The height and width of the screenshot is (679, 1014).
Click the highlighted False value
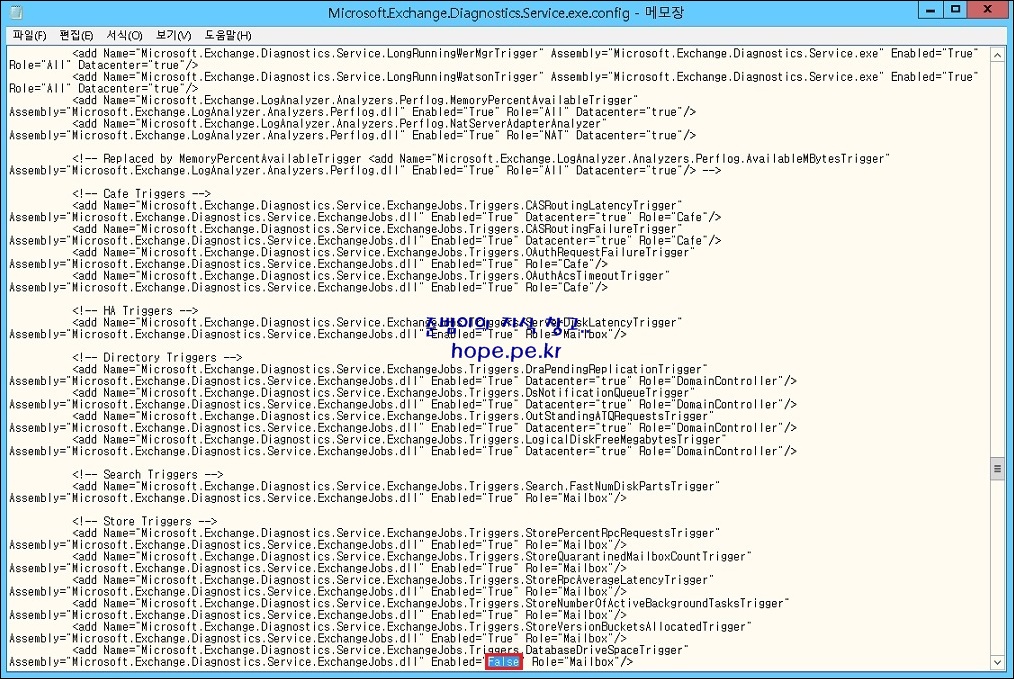(x=504, y=662)
